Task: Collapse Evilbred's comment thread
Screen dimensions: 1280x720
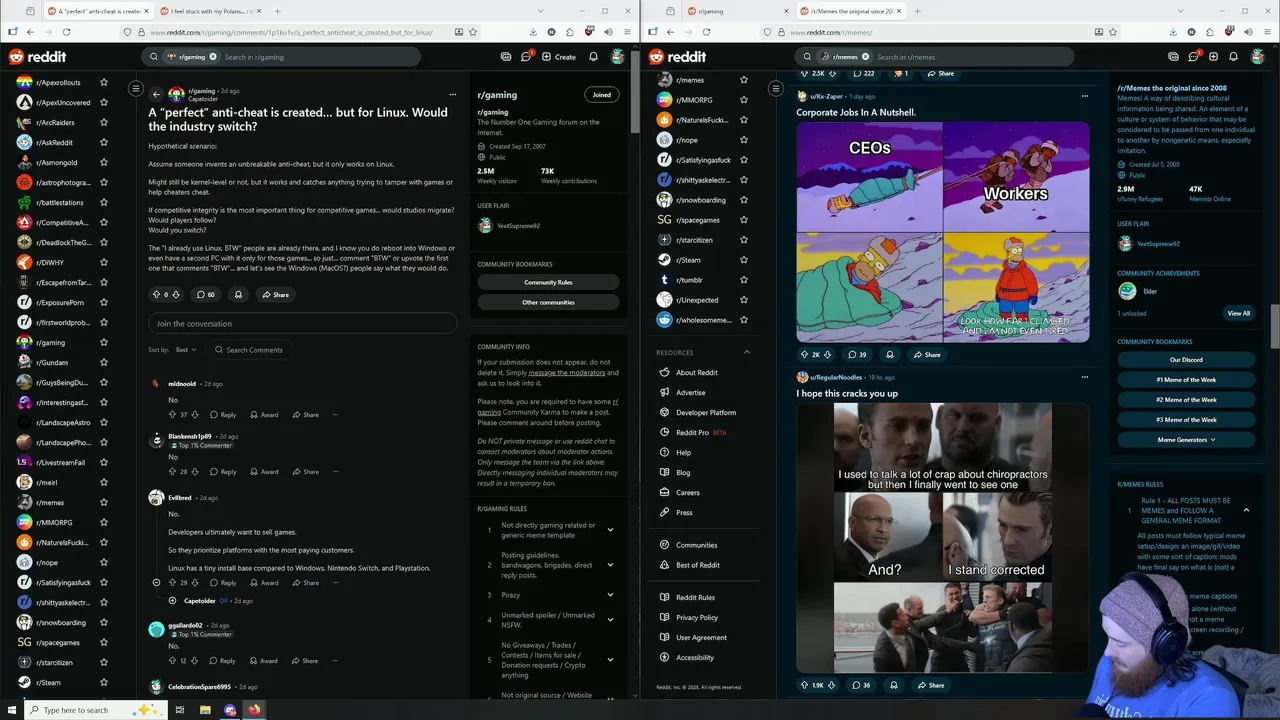Action: coord(156,582)
